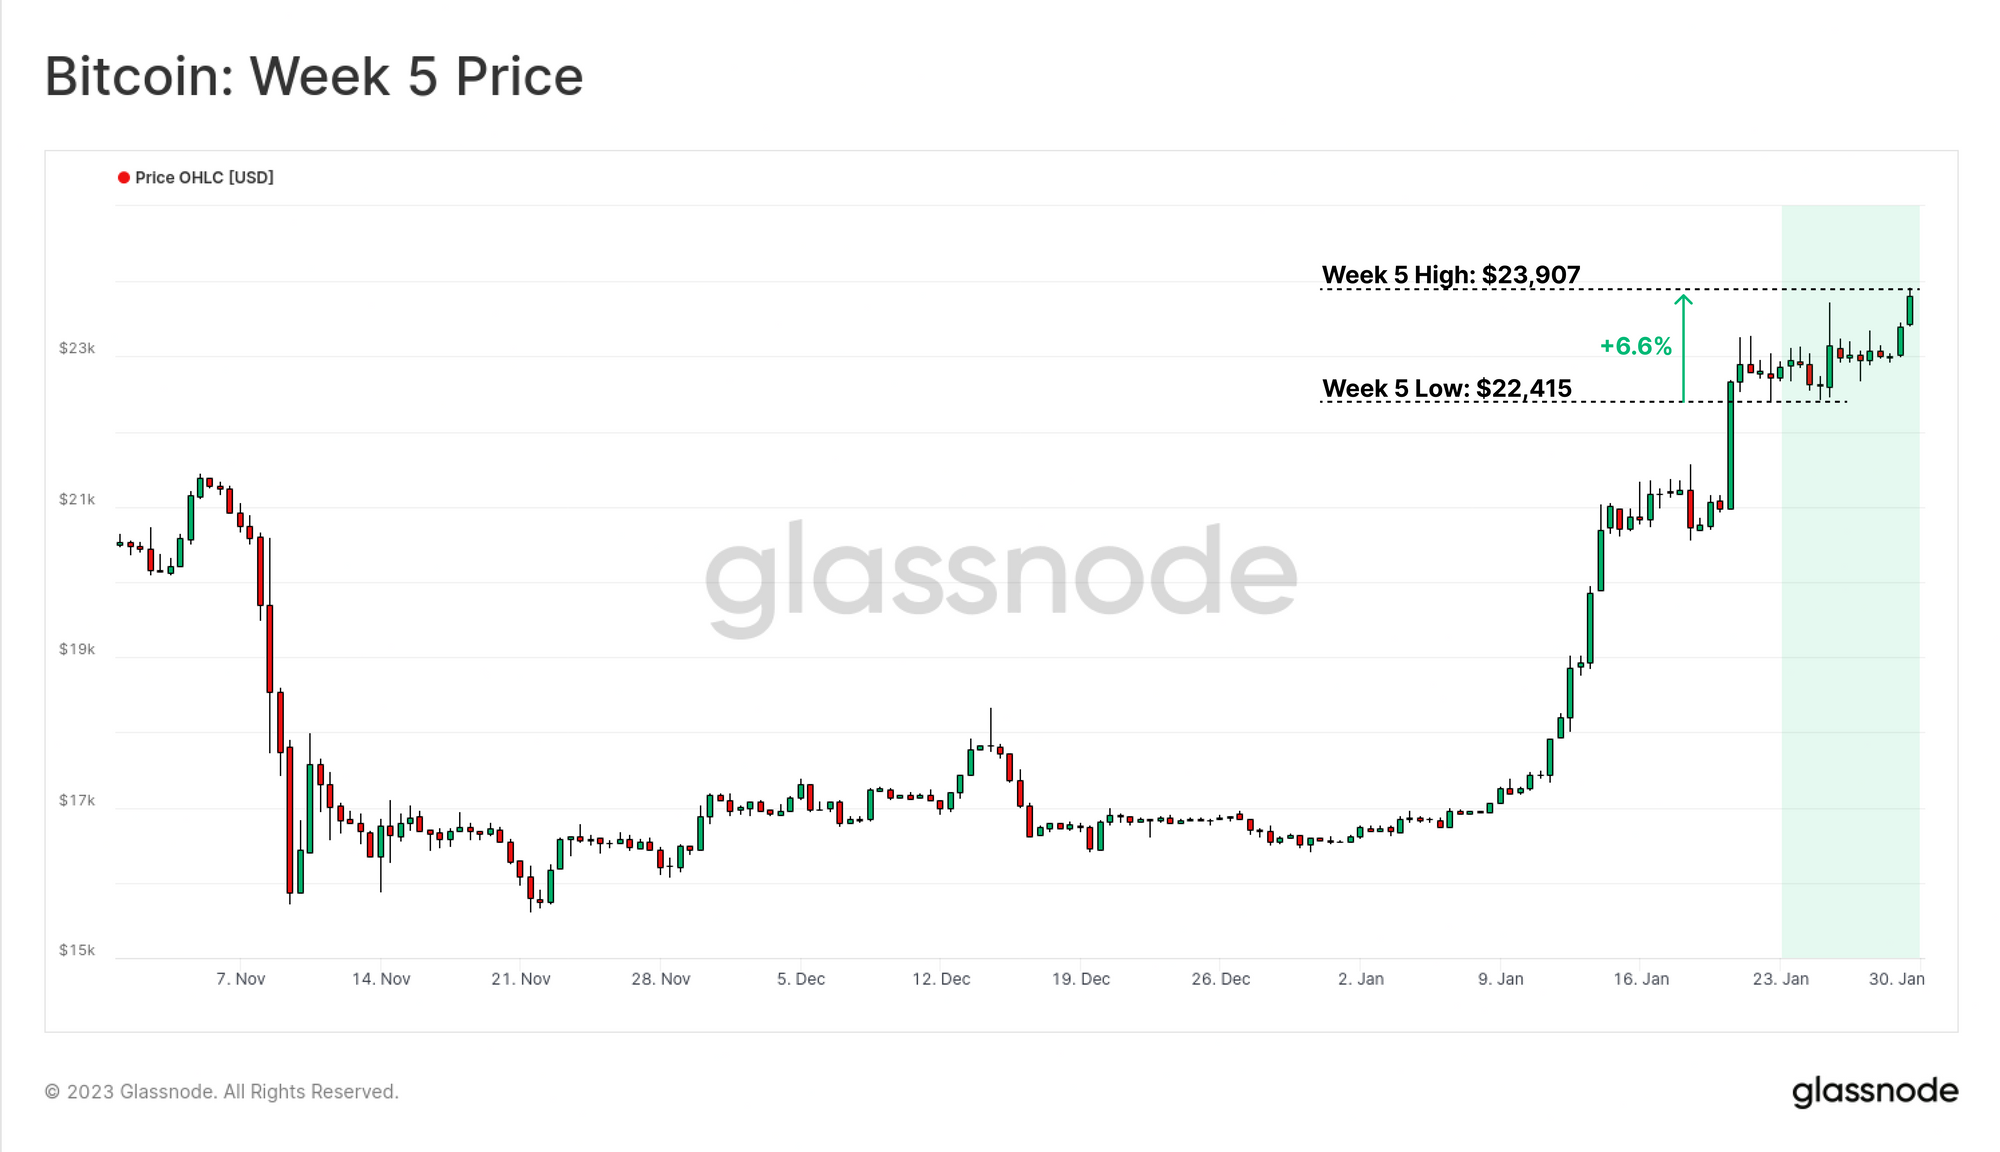
Task: Click the 23. Jan date axis label
Action: [x=1781, y=979]
